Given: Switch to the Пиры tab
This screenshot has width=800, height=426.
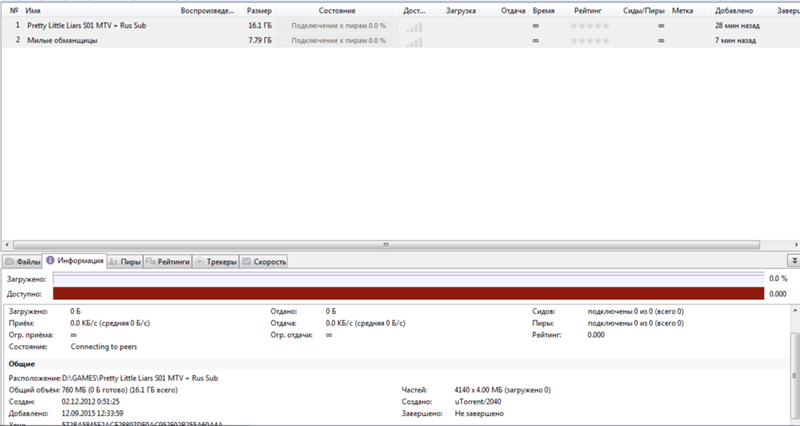Looking at the screenshot, I should pos(125,262).
